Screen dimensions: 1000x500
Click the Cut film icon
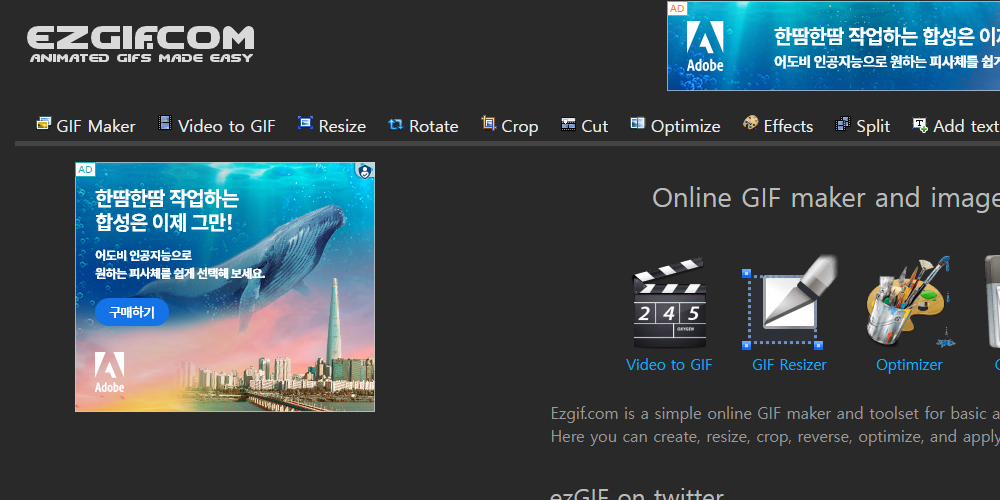coord(568,124)
